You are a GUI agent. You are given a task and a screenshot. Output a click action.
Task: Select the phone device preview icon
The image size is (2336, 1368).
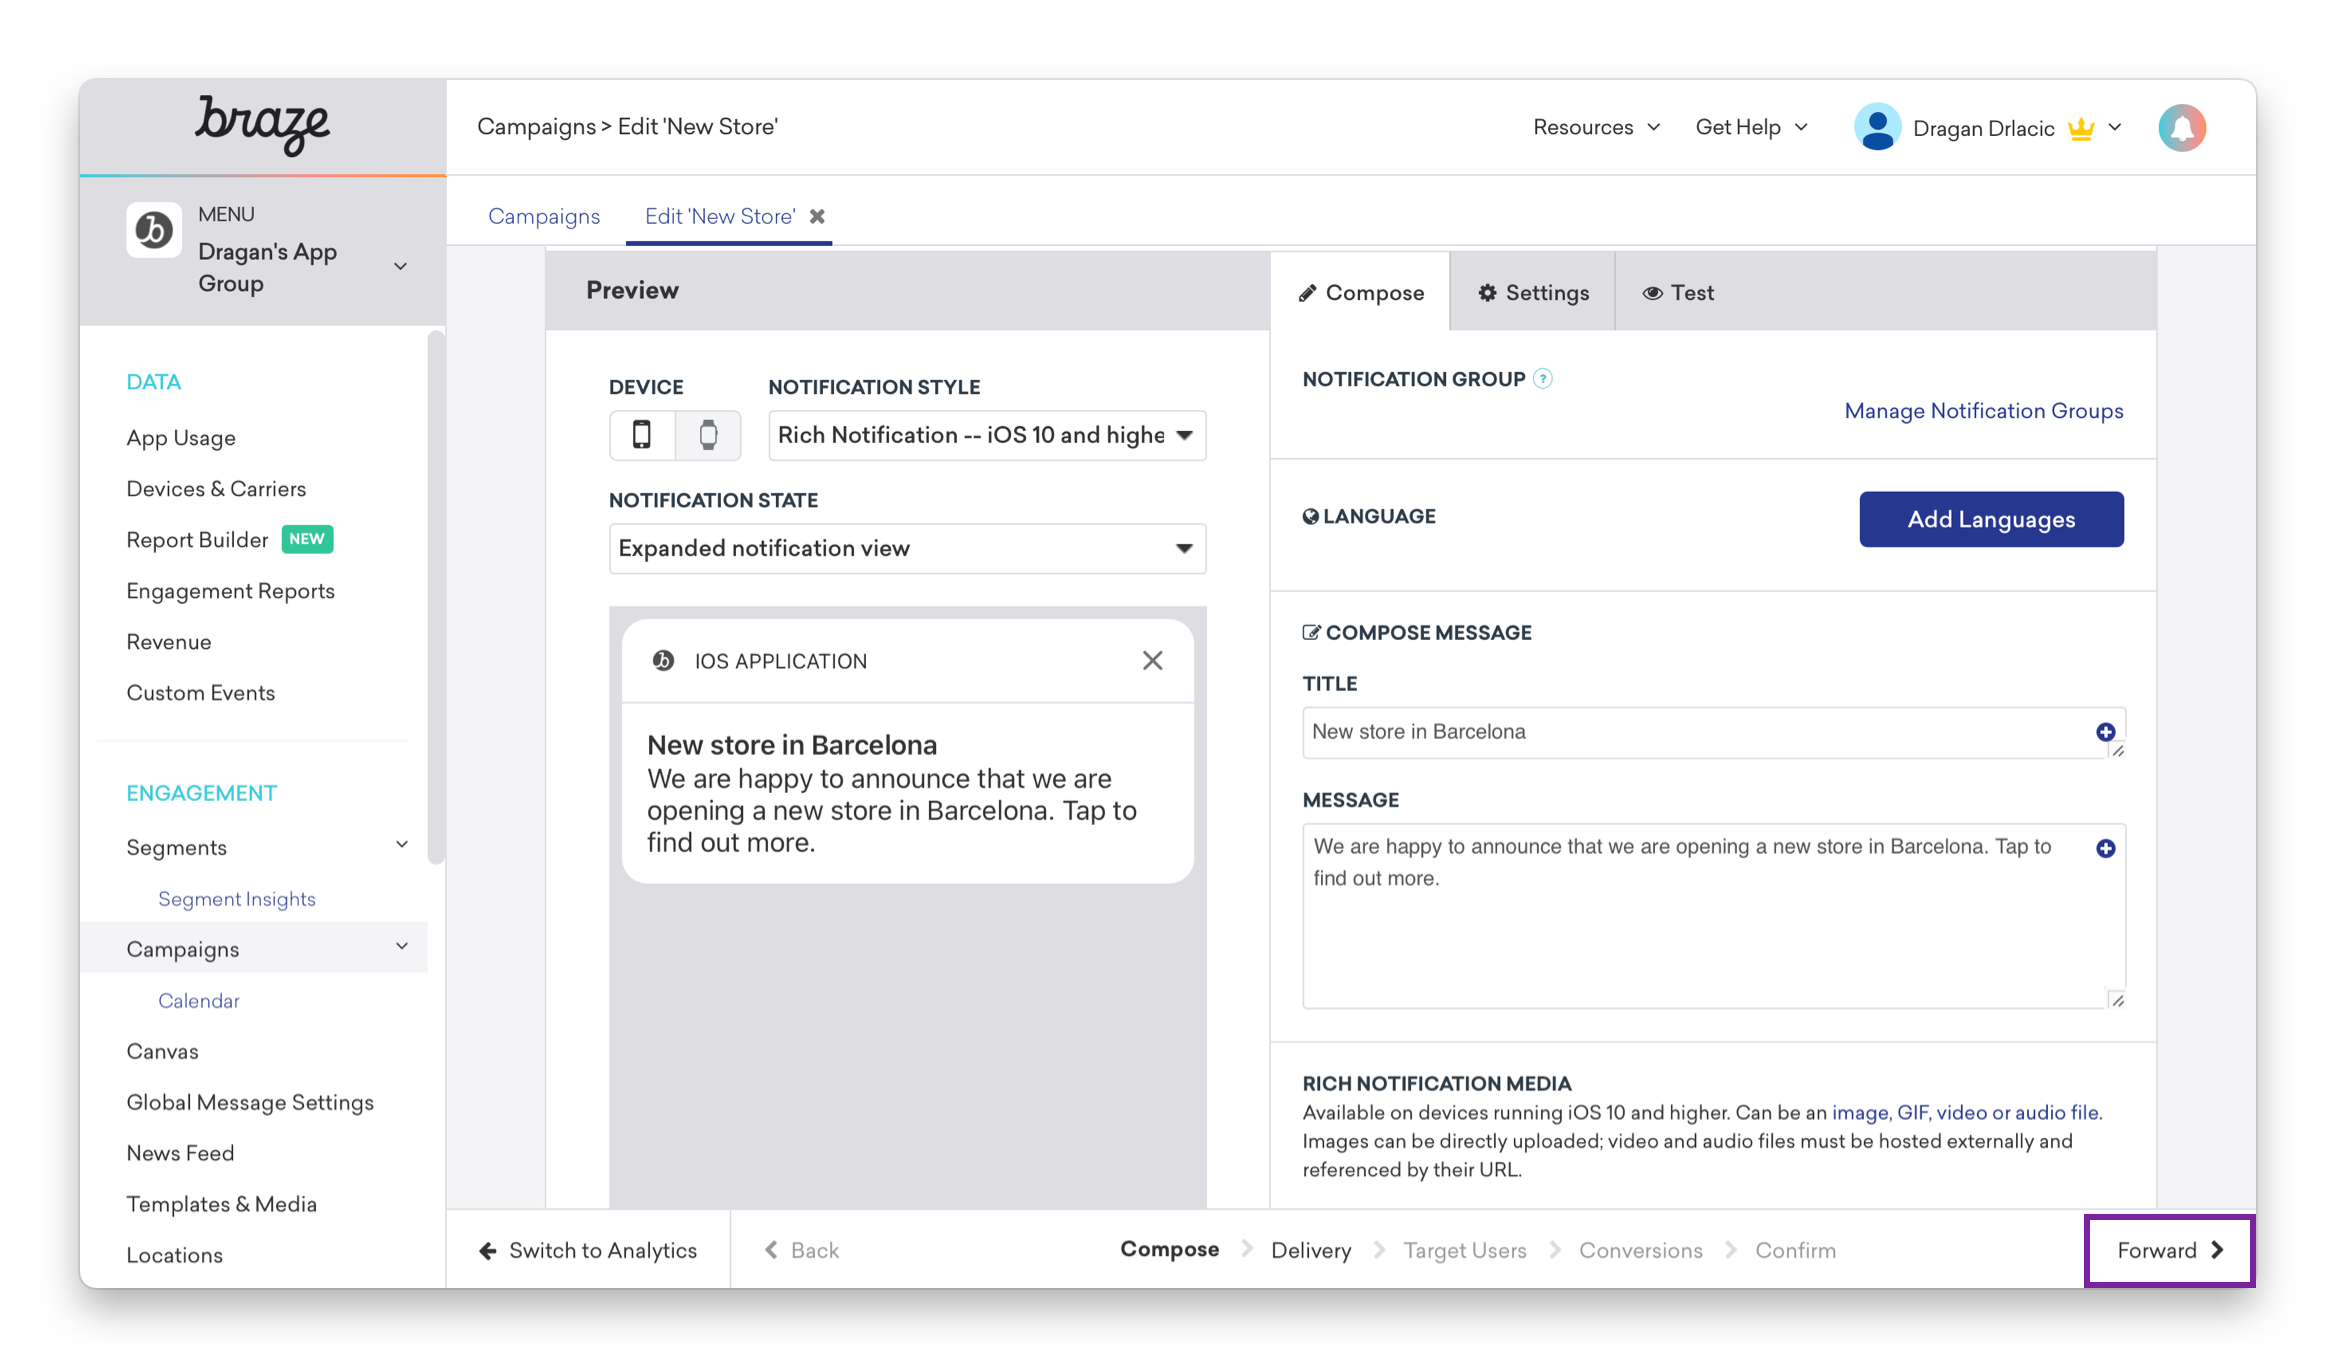coord(642,435)
